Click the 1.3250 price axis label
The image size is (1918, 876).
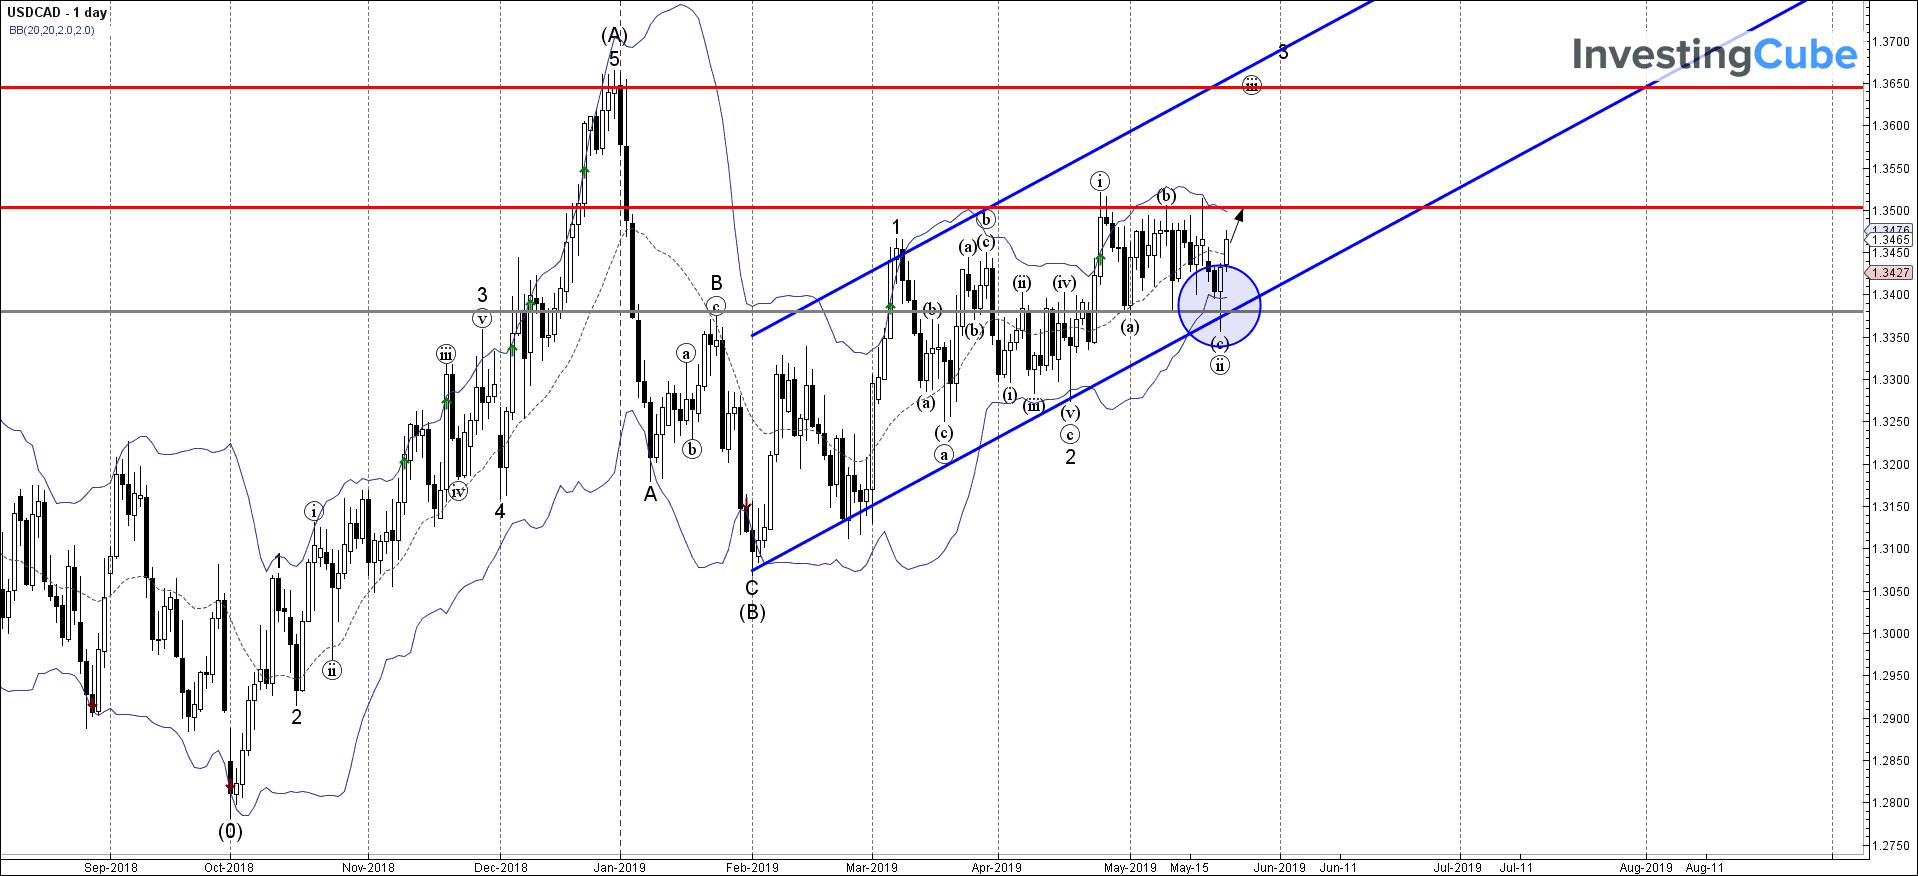1891,422
